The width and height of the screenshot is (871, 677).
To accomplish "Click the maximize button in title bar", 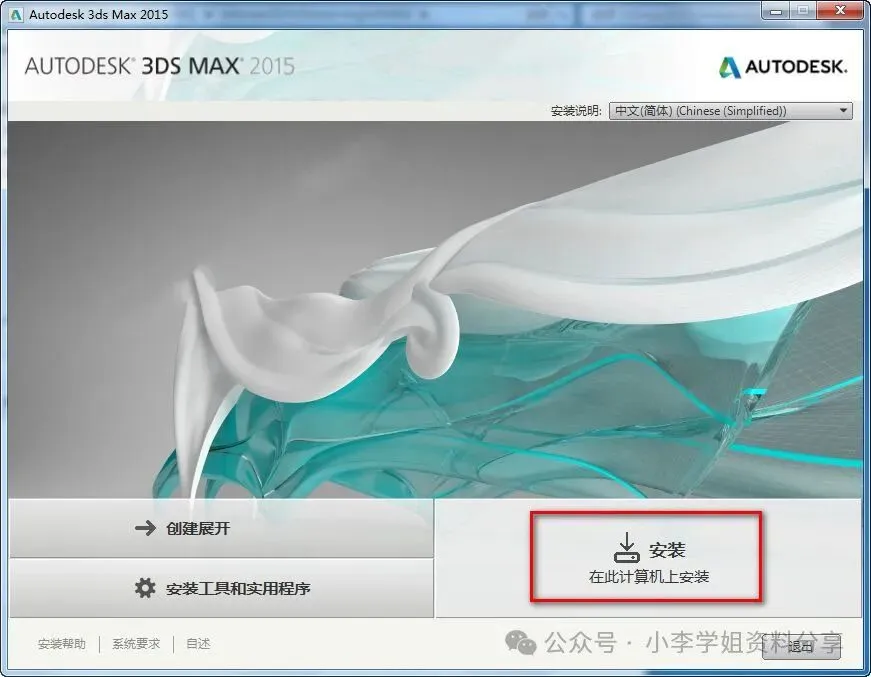I will 804,11.
